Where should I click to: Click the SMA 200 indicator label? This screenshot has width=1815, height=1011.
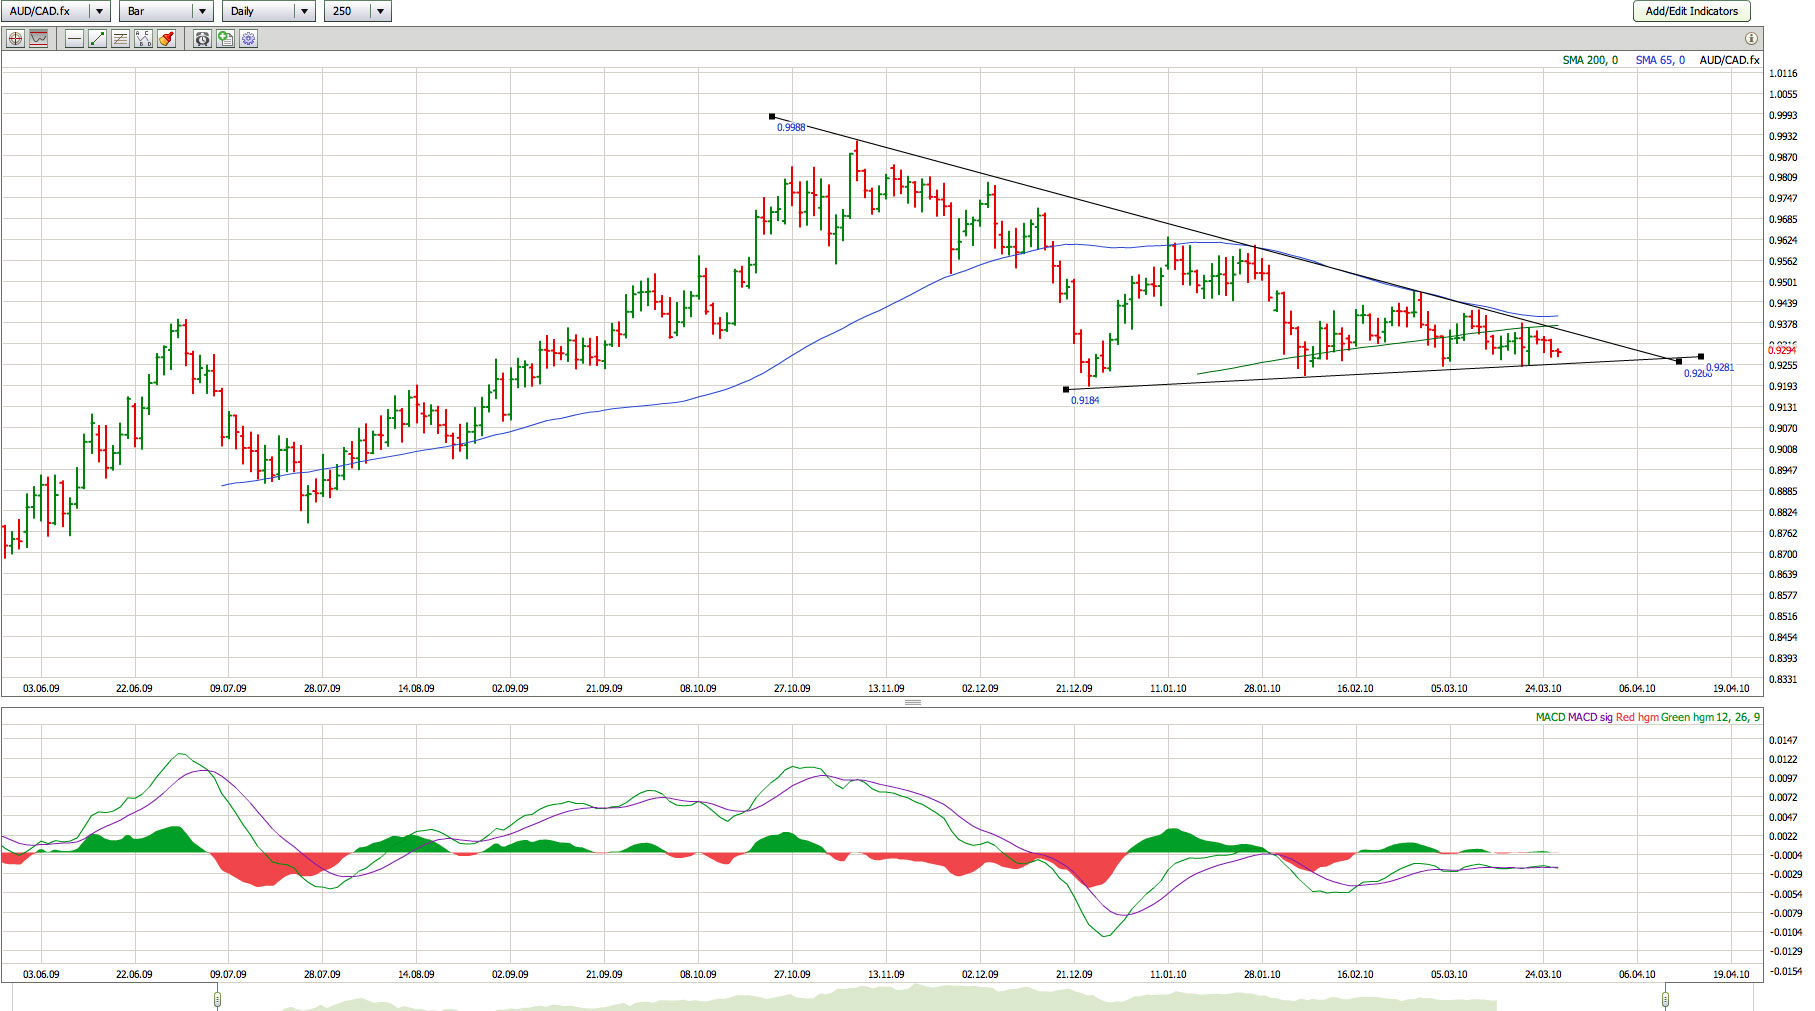click(x=1589, y=60)
